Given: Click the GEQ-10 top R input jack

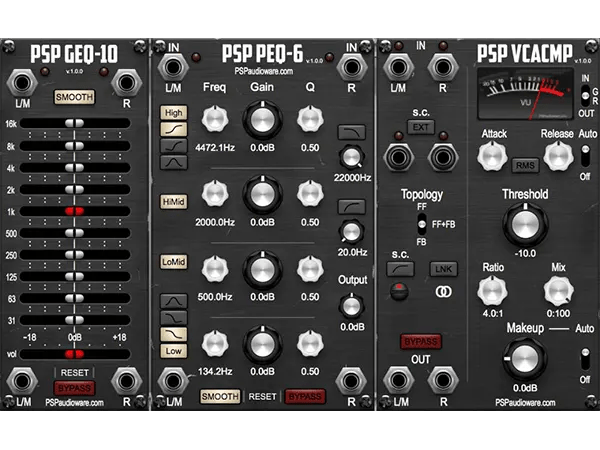Looking at the screenshot, I should tap(127, 83).
